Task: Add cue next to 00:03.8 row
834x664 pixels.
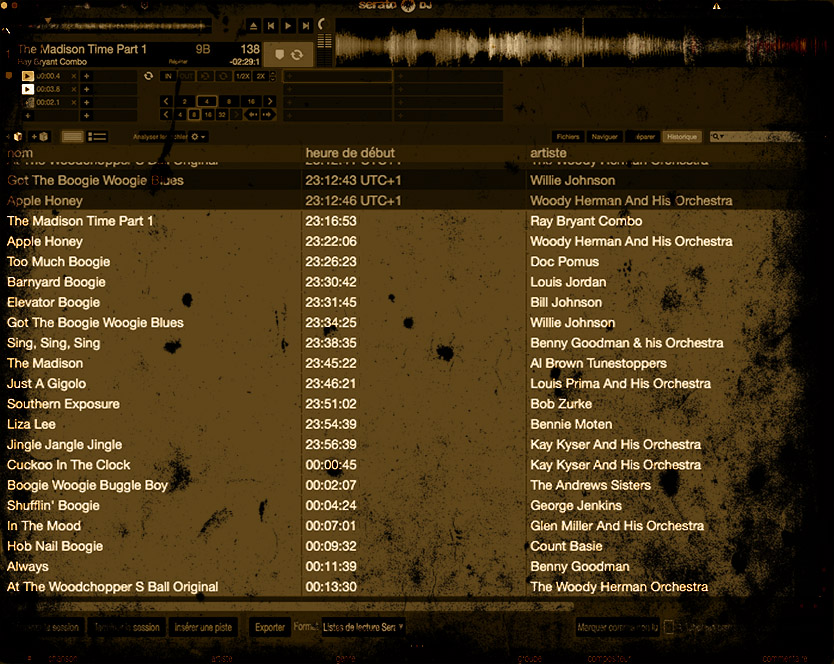Action: (86, 89)
